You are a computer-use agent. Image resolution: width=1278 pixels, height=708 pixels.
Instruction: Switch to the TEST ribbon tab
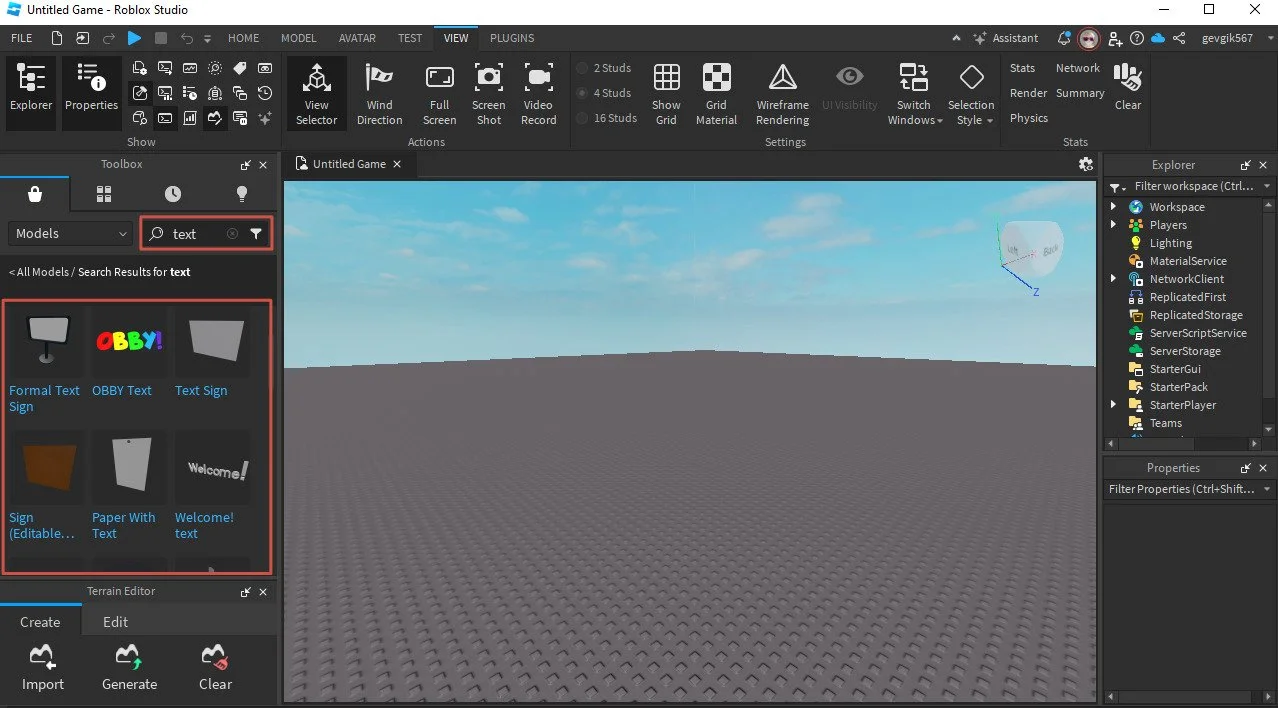coord(410,38)
